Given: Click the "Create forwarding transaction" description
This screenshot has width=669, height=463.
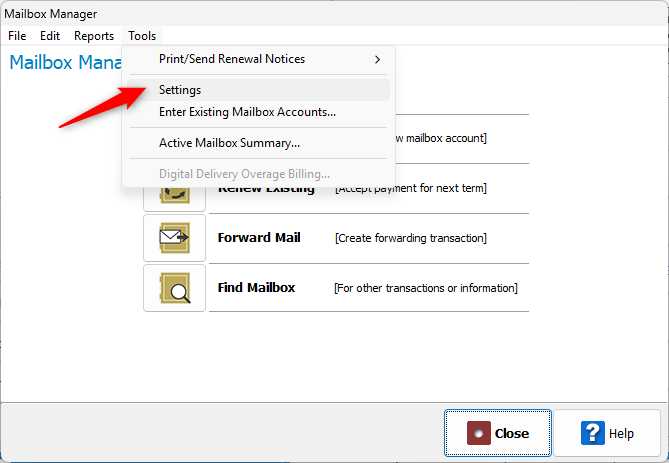Looking at the screenshot, I should pyautogui.click(x=410, y=238).
